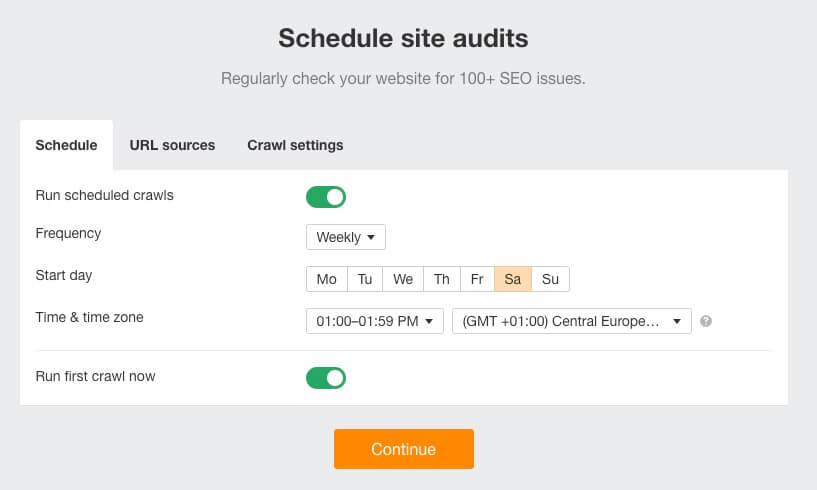
Task: Set start day to Tu
Action: [x=365, y=279]
